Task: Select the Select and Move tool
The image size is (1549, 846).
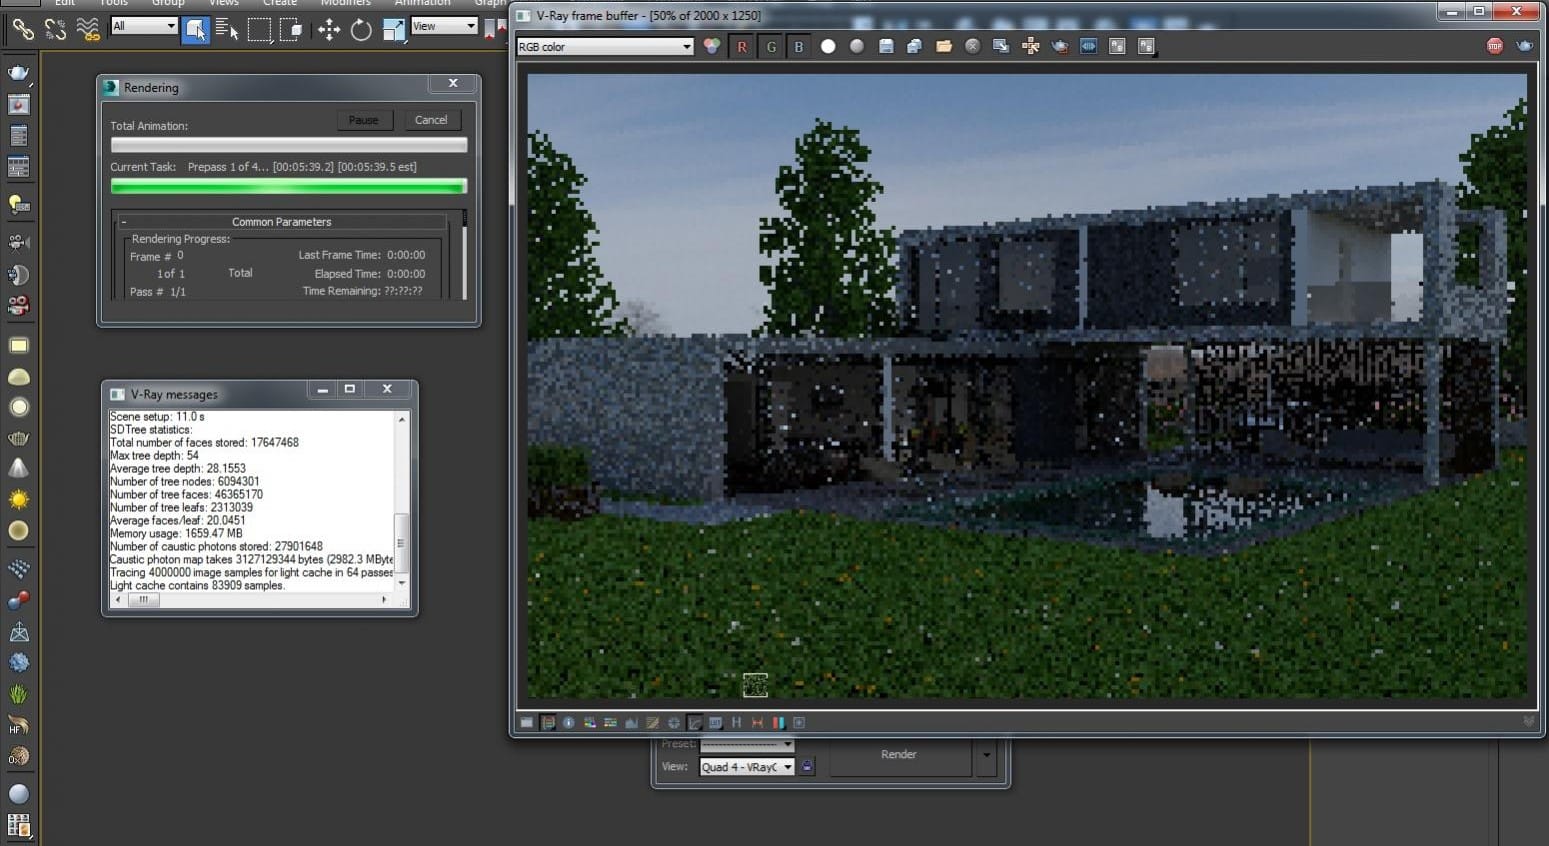Action: pos(328,30)
